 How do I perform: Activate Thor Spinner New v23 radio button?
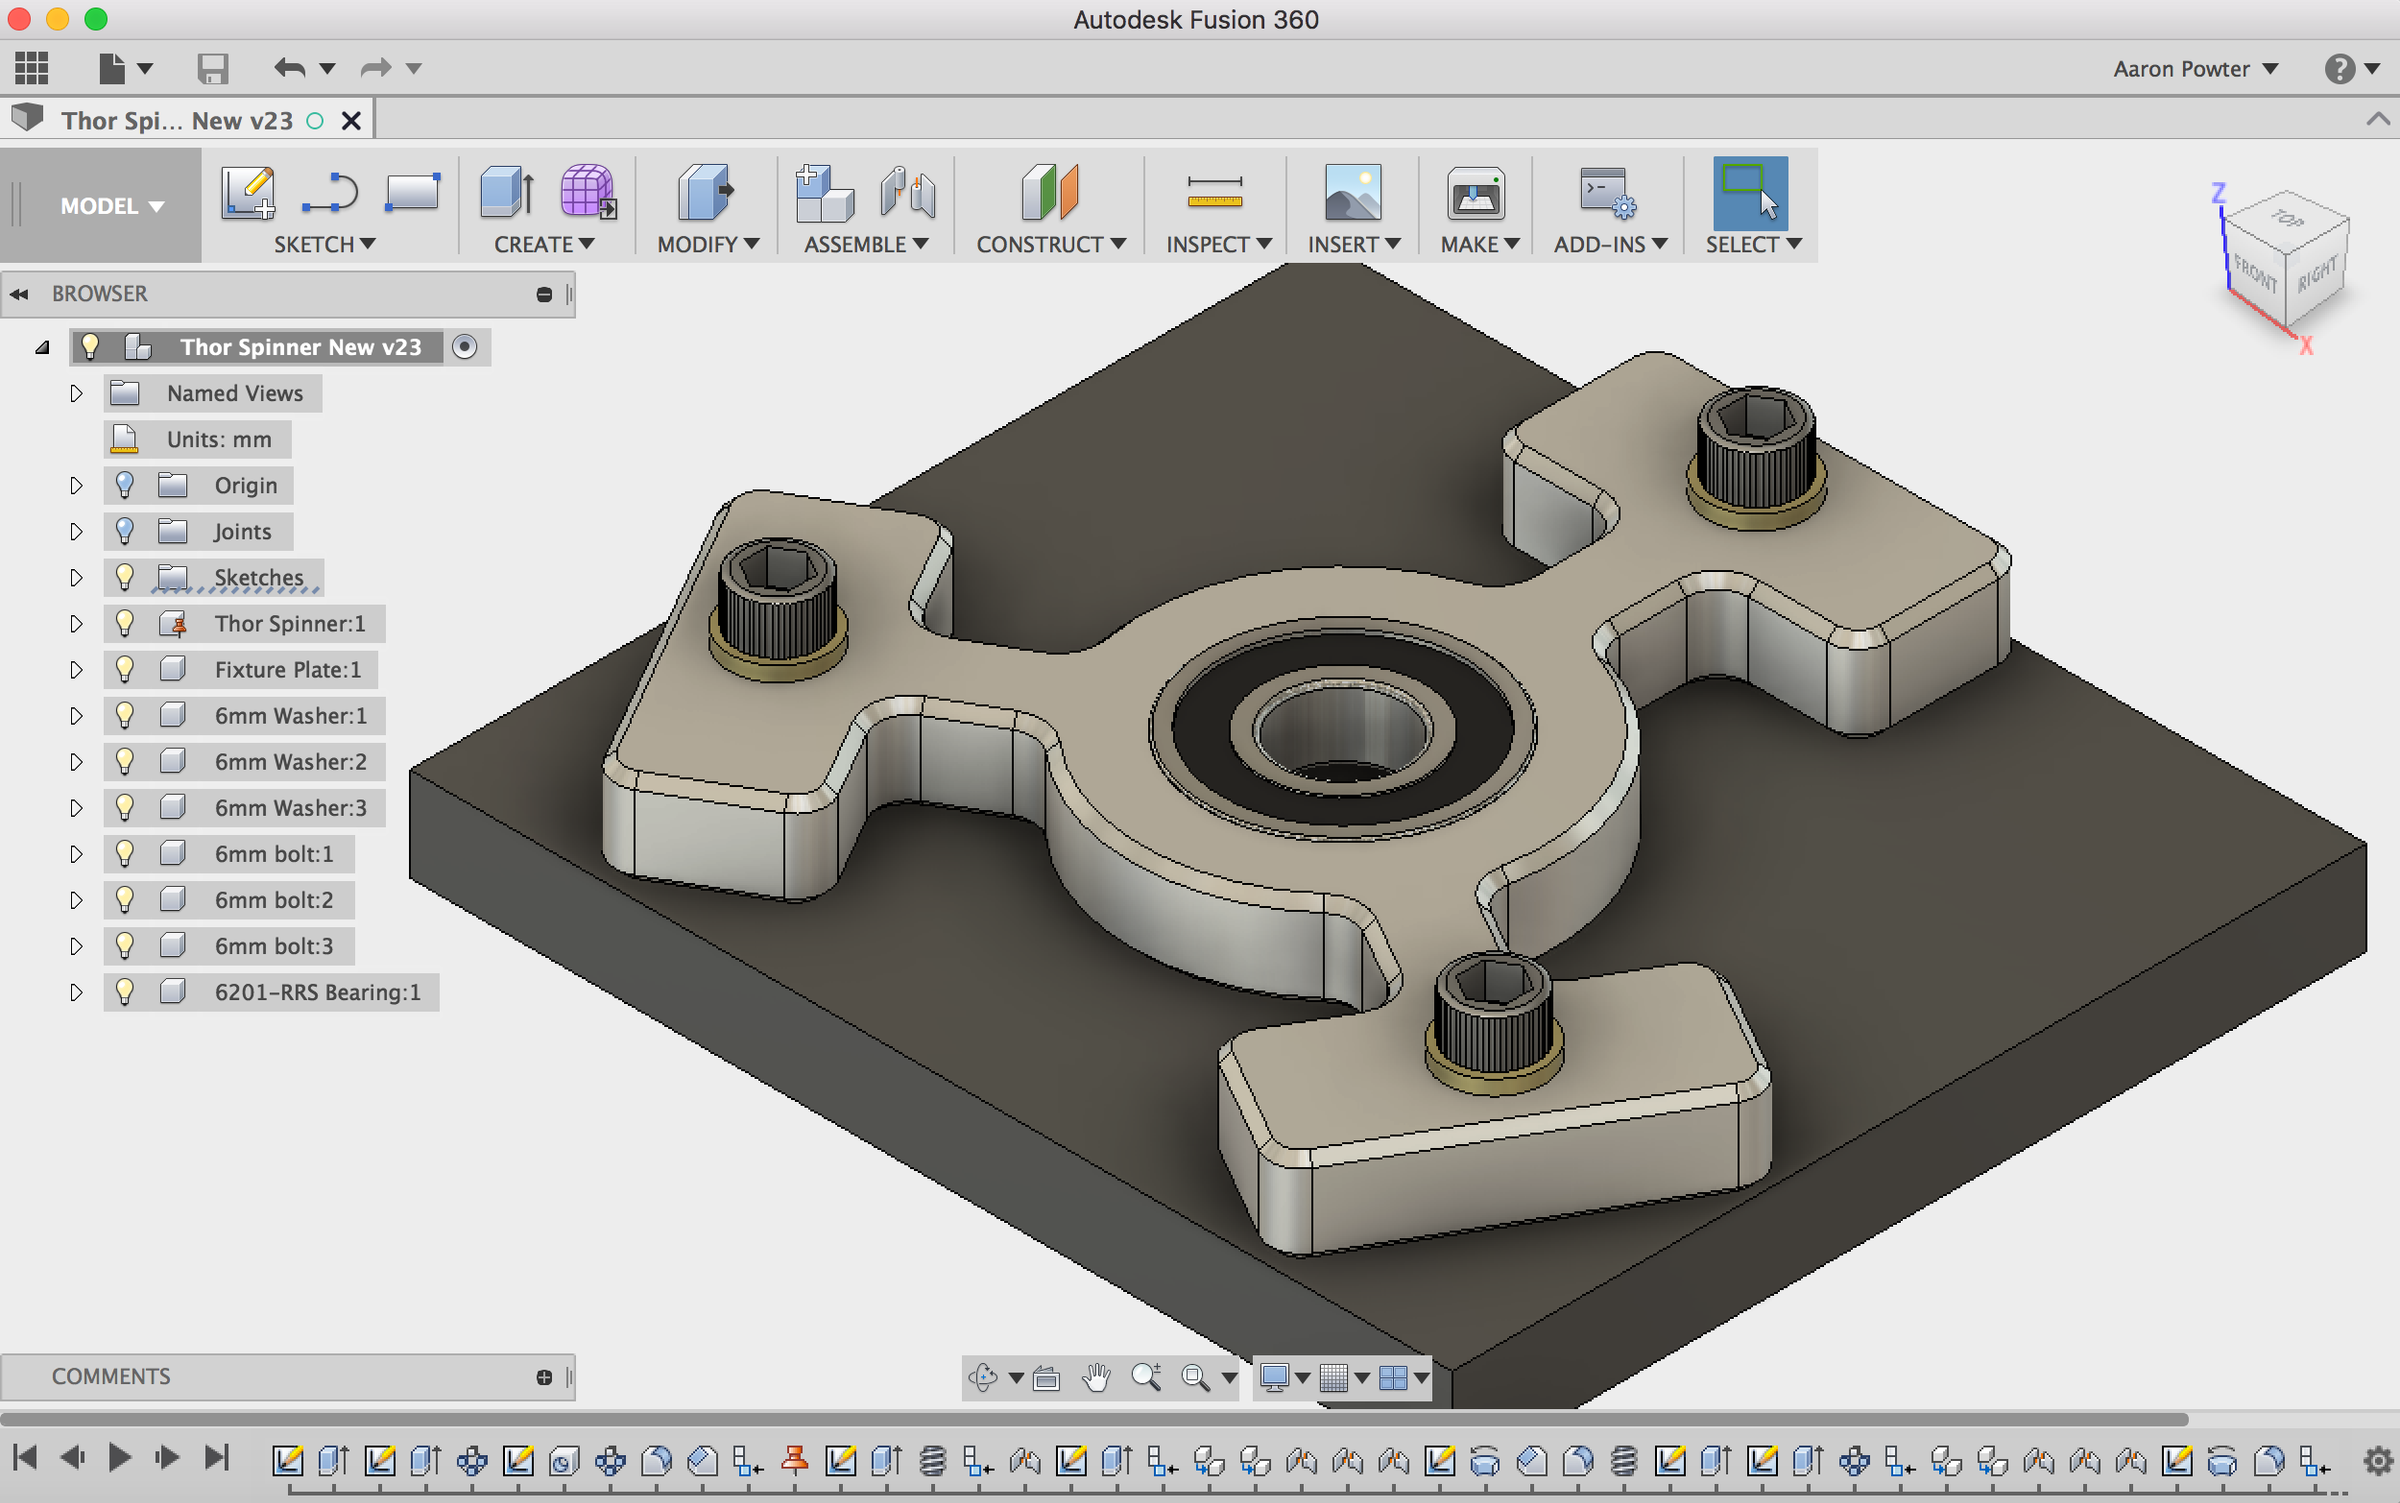click(x=464, y=347)
